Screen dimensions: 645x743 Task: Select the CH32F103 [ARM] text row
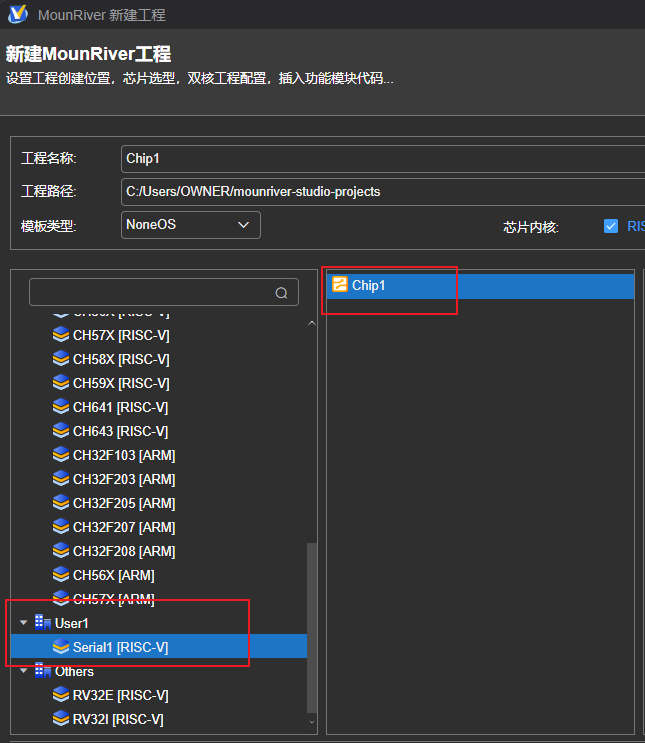124,455
